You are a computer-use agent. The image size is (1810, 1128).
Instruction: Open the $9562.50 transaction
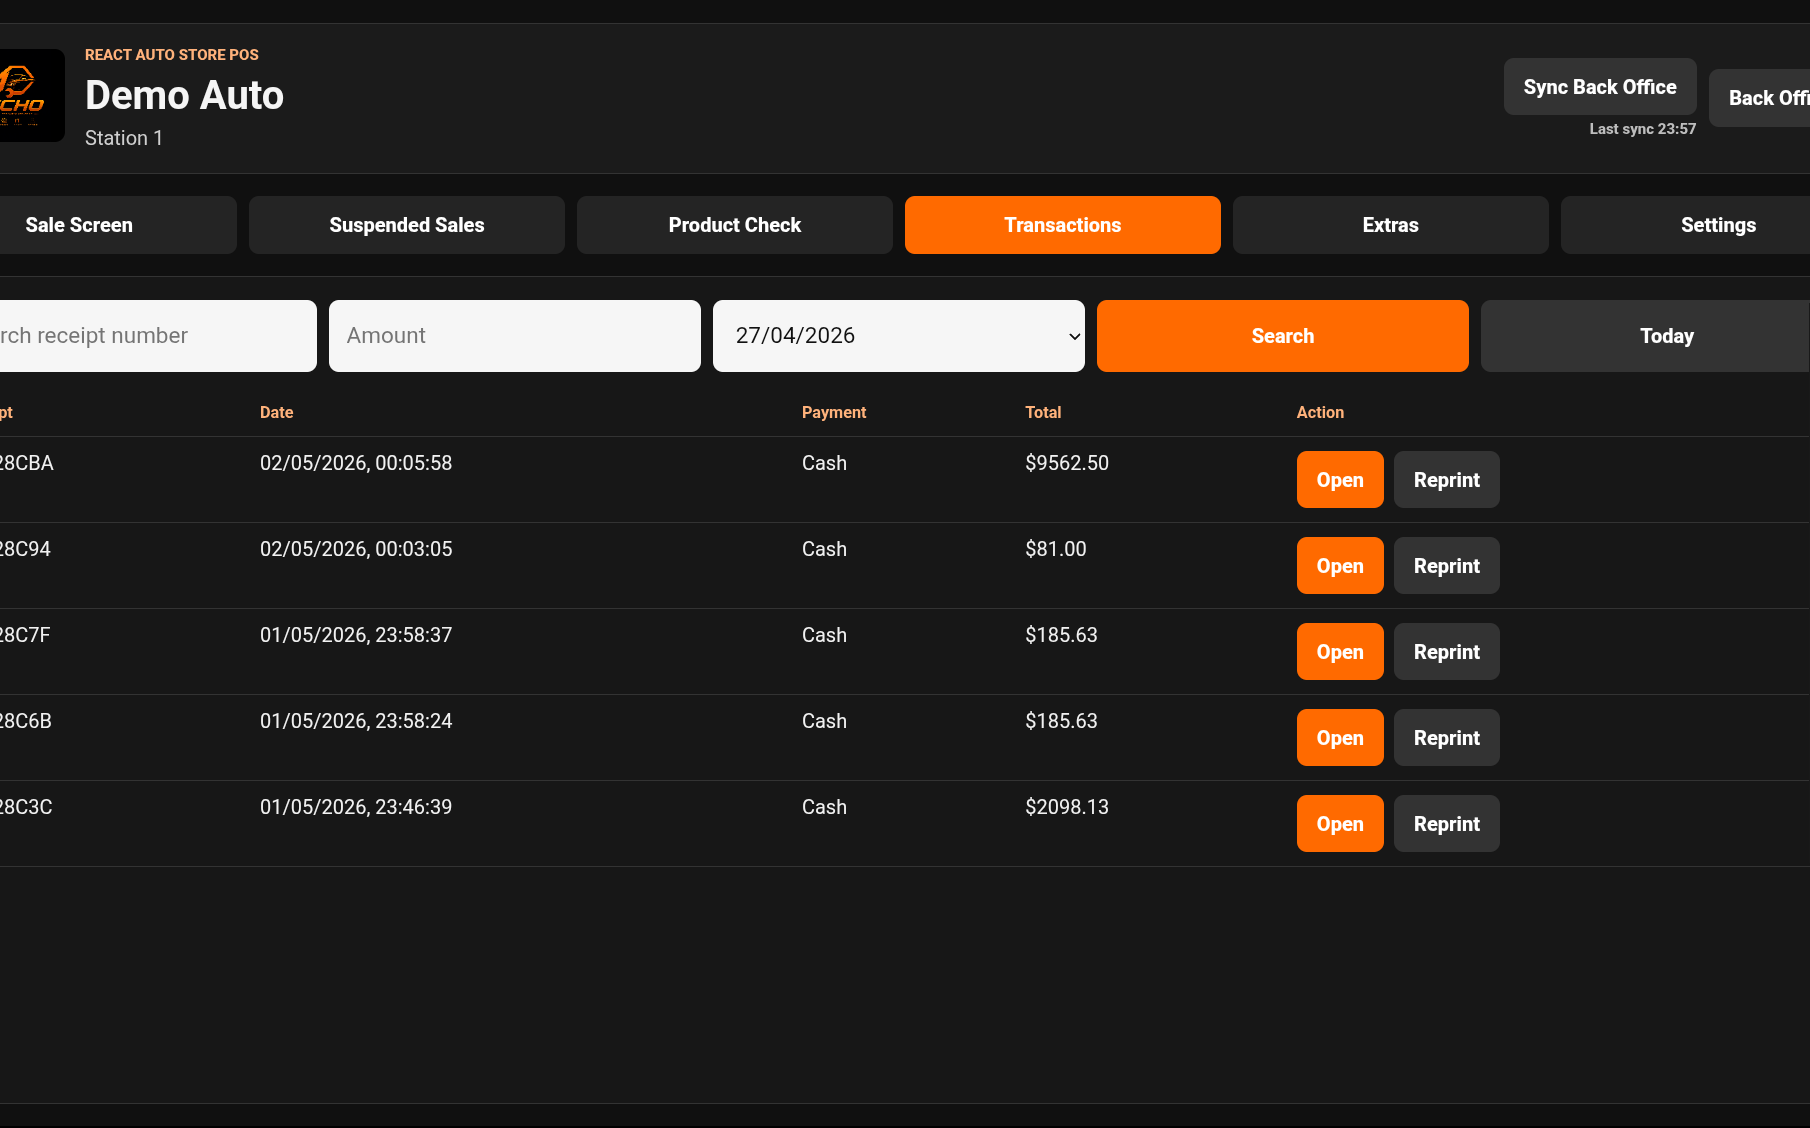click(1340, 480)
